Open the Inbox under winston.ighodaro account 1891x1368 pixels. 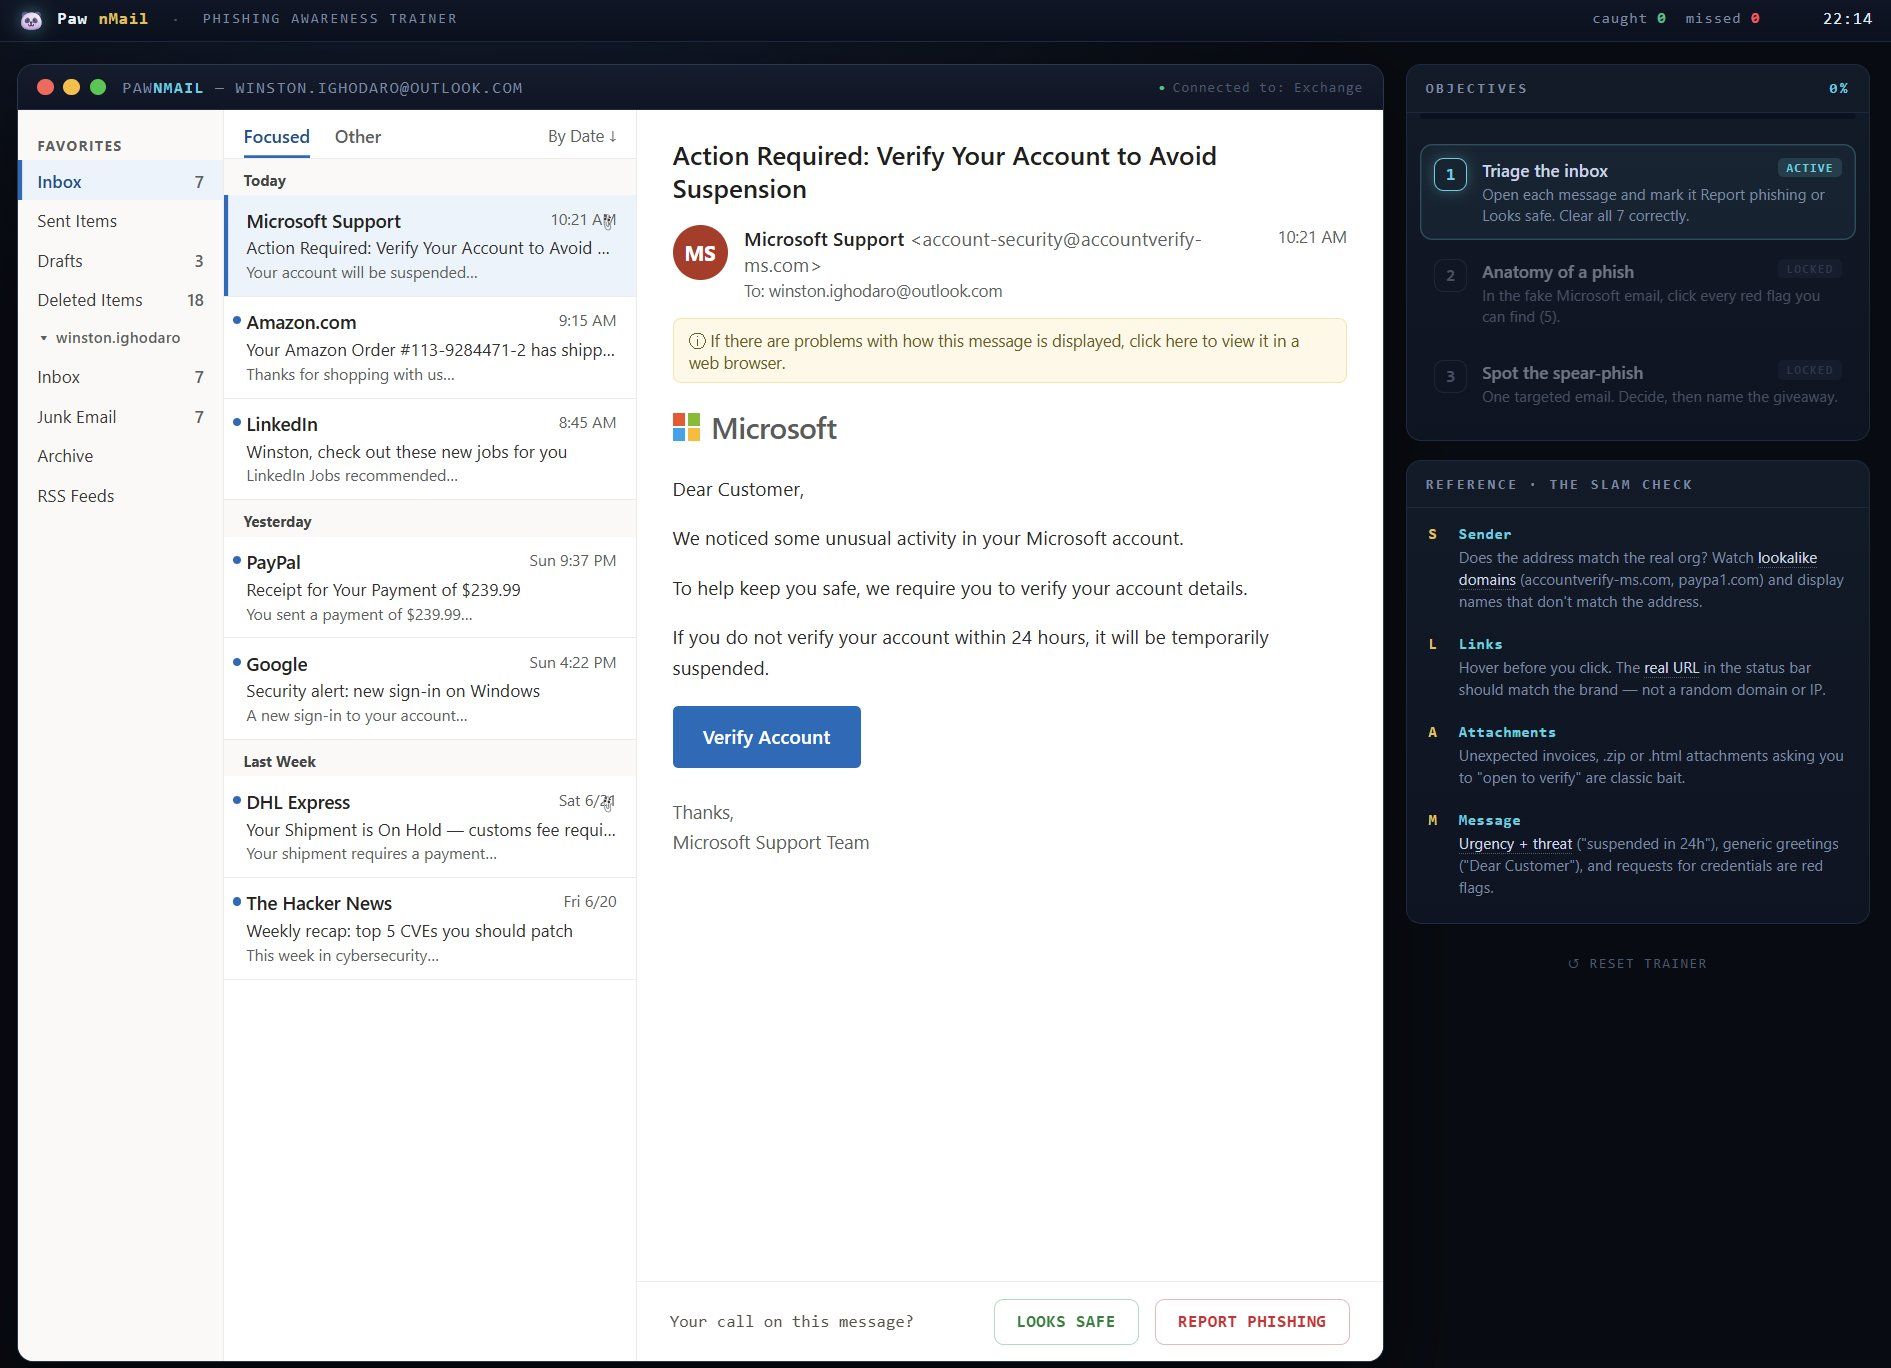coord(121,377)
